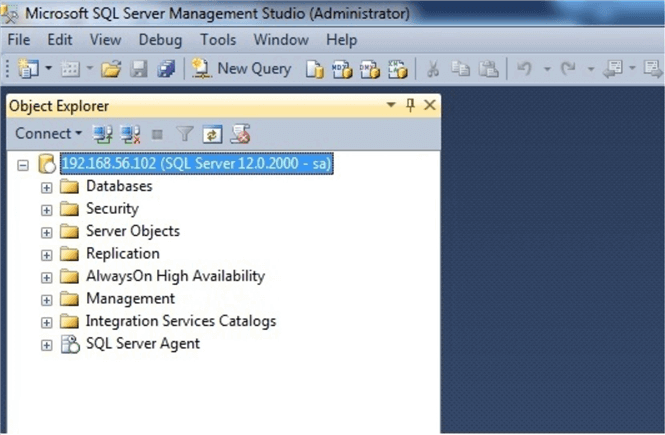Click the New Project toolbar icon
Image resolution: width=665 pixels, height=435 pixels.
pyautogui.click(x=28, y=68)
